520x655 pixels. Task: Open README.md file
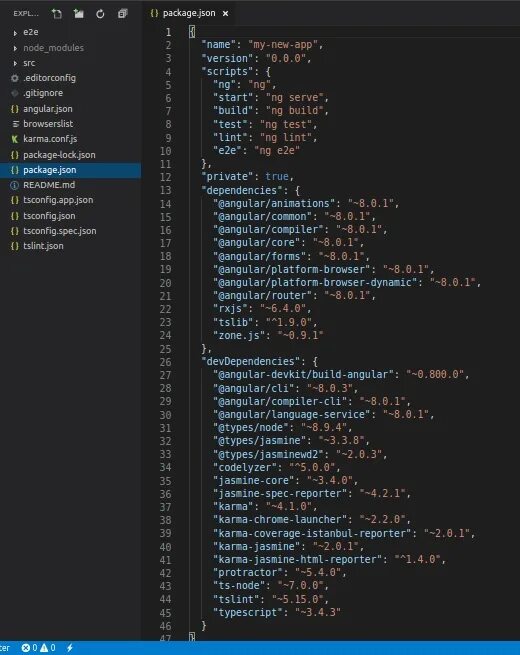(x=71, y=185)
